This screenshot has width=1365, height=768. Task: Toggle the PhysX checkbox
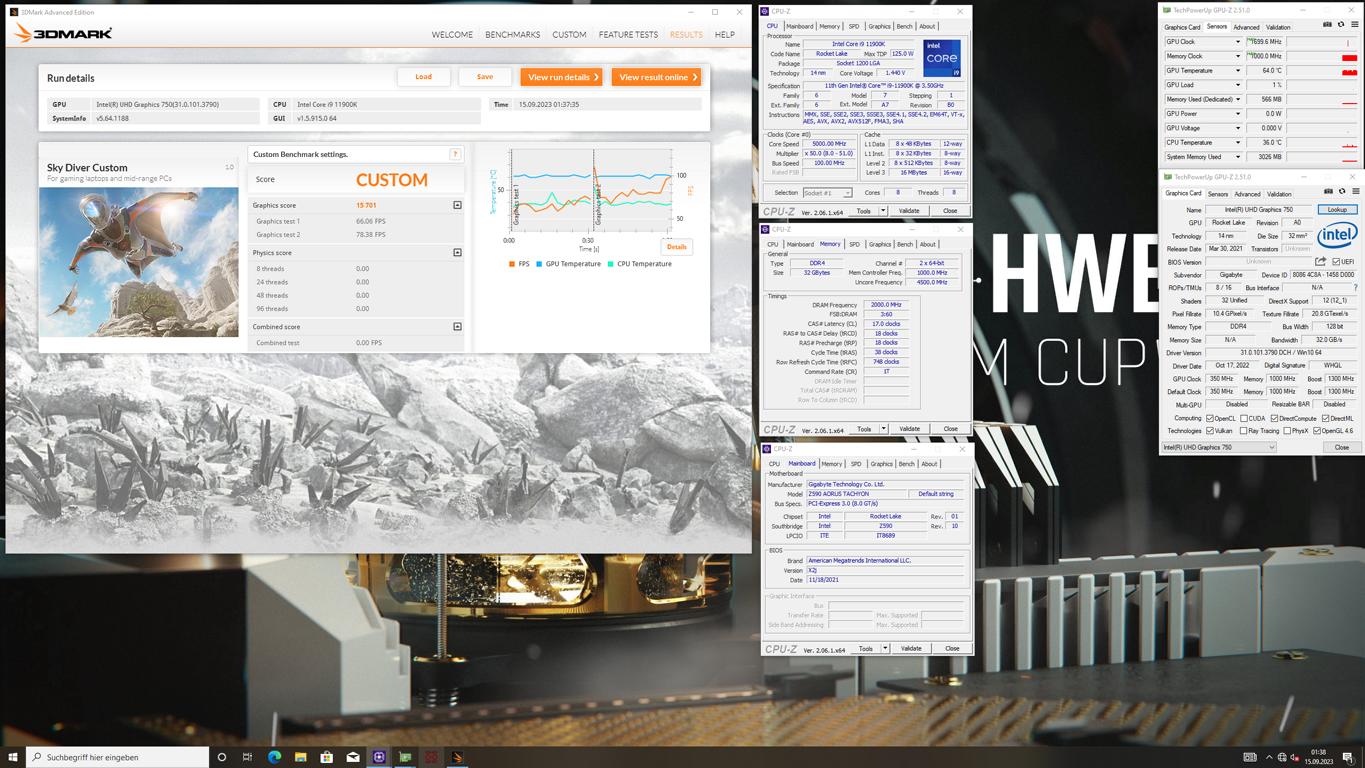[1287, 431]
